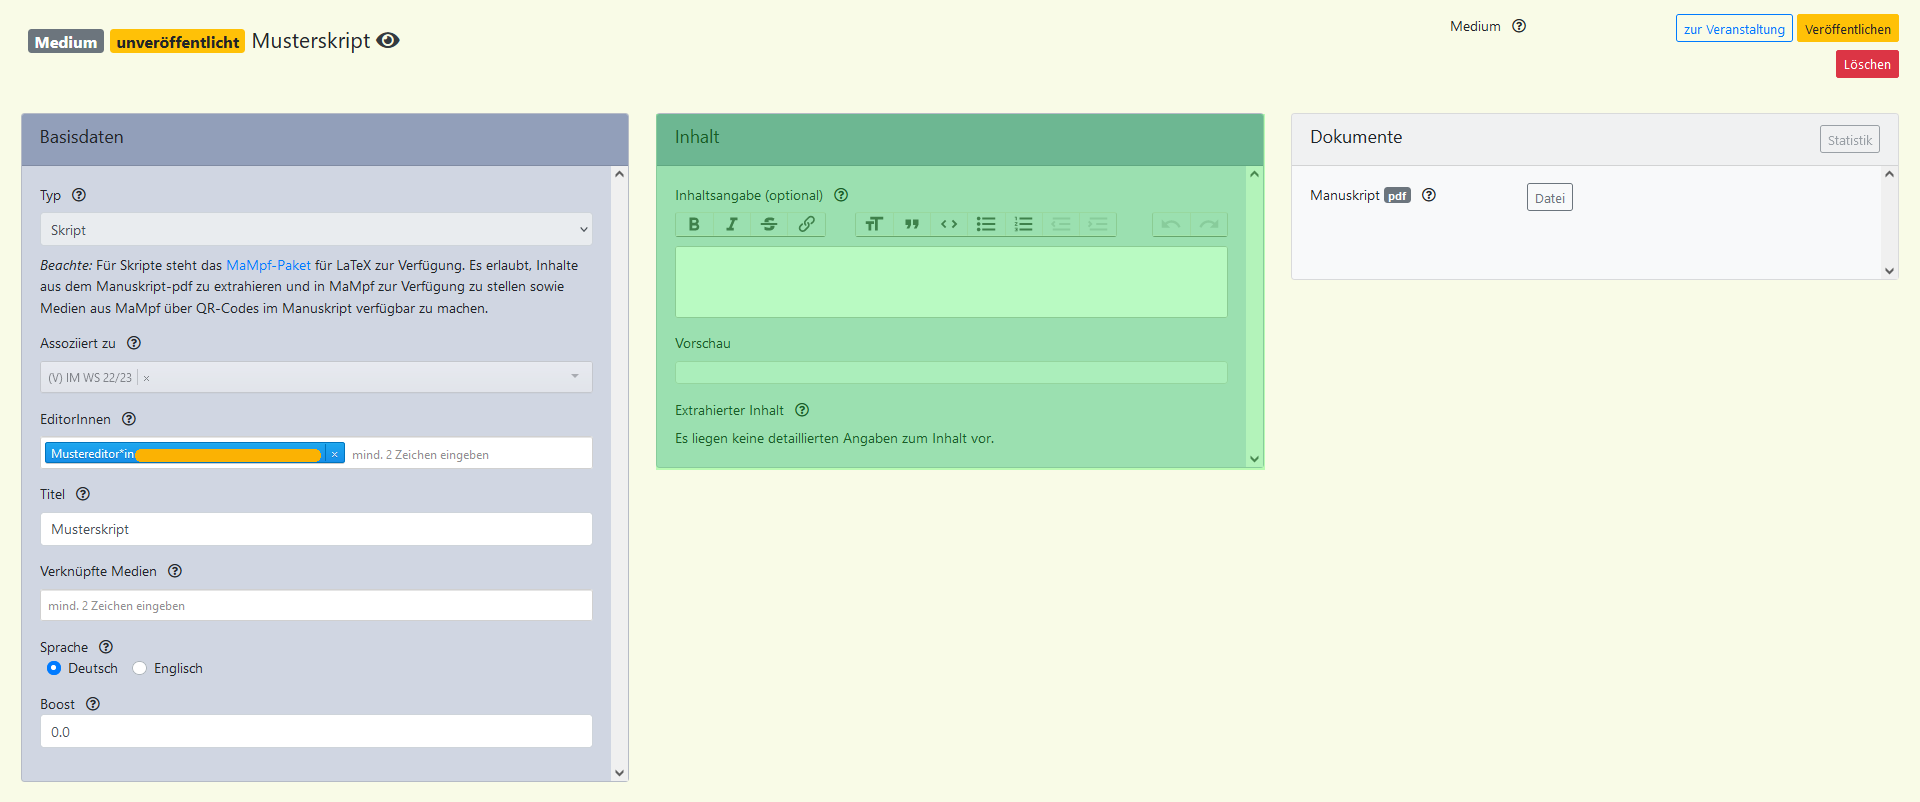
Task: Remove the Mustereditor*in tag
Action: (x=335, y=454)
